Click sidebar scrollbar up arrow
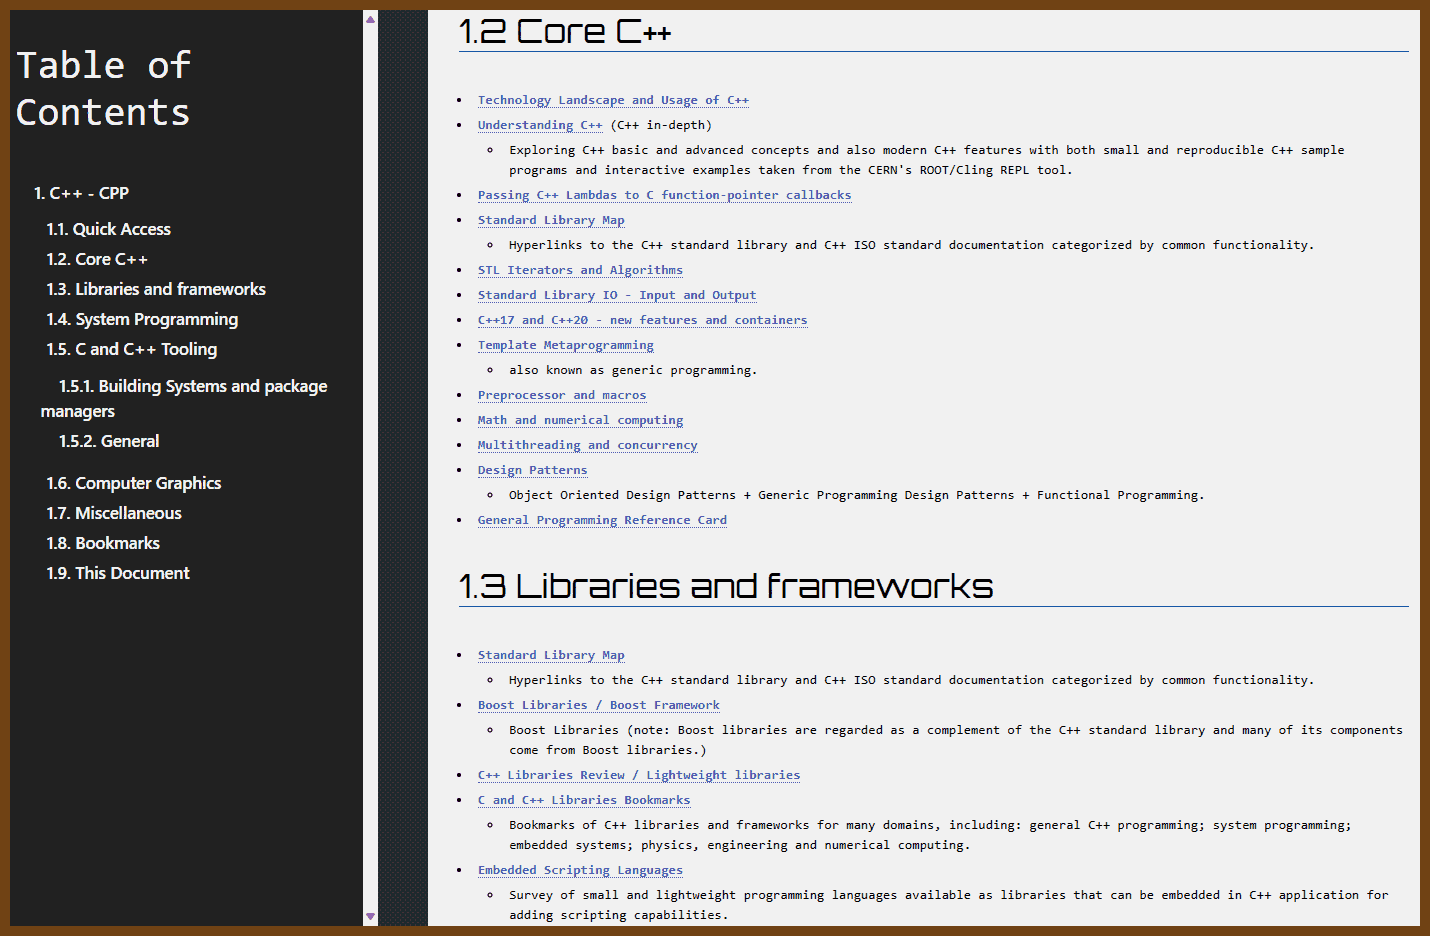 point(370,19)
